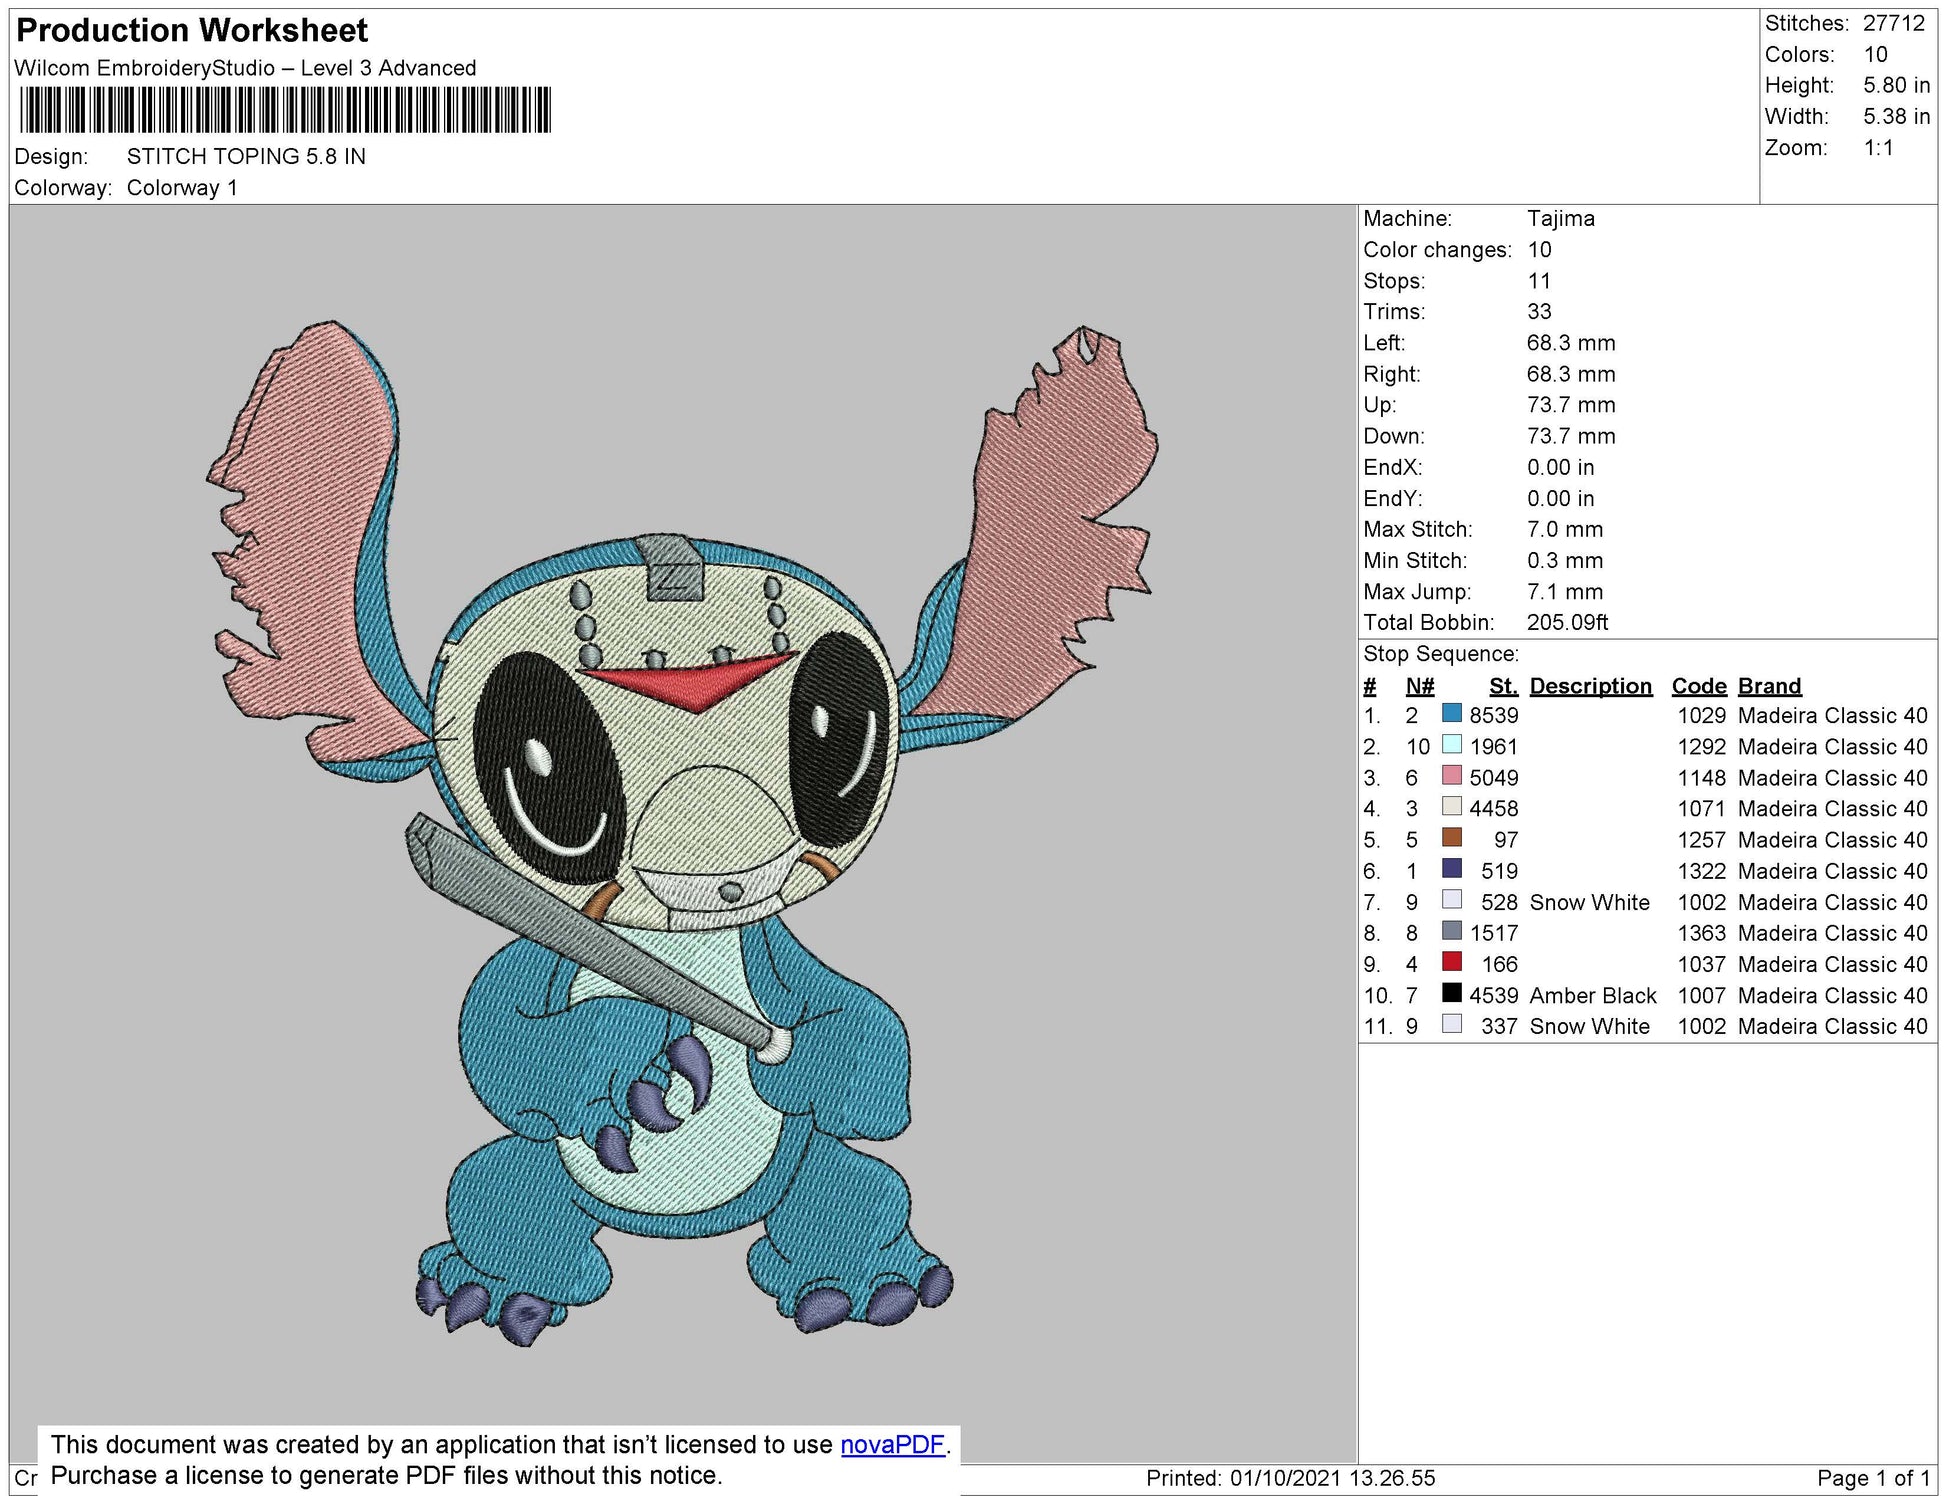Click the Snow White row 7 description
The width and height of the screenshot is (1946, 1504).
pos(1589,902)
